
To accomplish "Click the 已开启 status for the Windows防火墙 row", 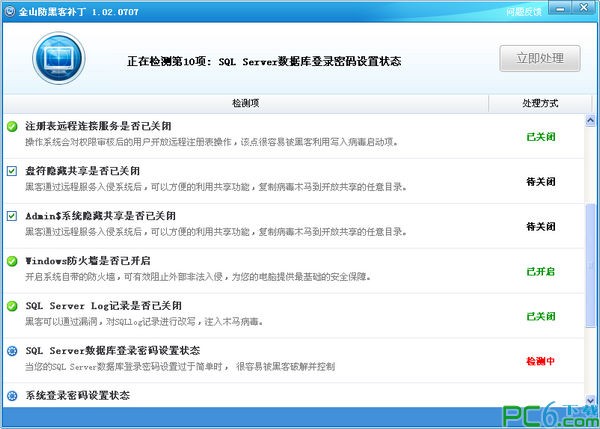I will pos(540,272).
